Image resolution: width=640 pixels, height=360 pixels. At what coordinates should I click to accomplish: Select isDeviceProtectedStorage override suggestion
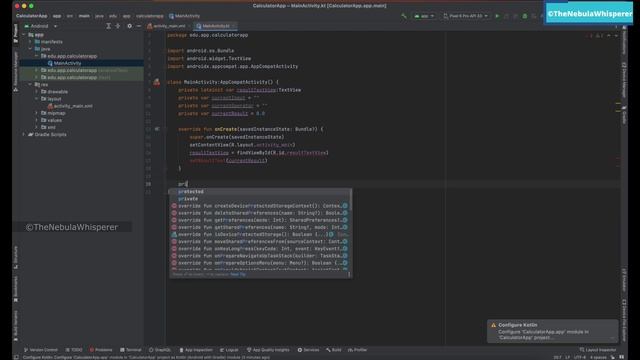(260, 234)
